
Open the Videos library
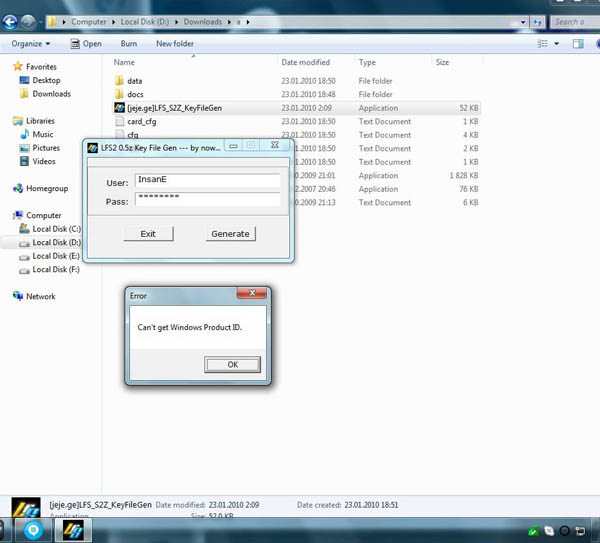click(x=44, y=161)
